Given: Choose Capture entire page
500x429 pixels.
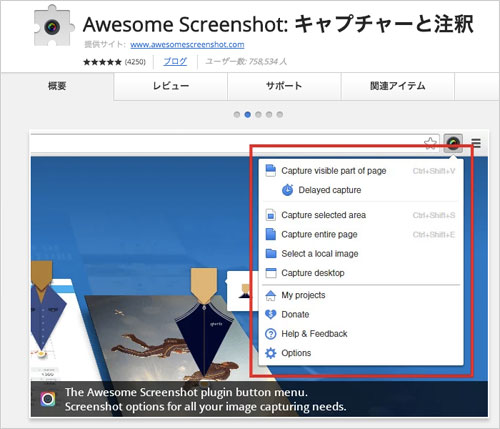Looking at the screenshot, I should click(x=319, y=235).
